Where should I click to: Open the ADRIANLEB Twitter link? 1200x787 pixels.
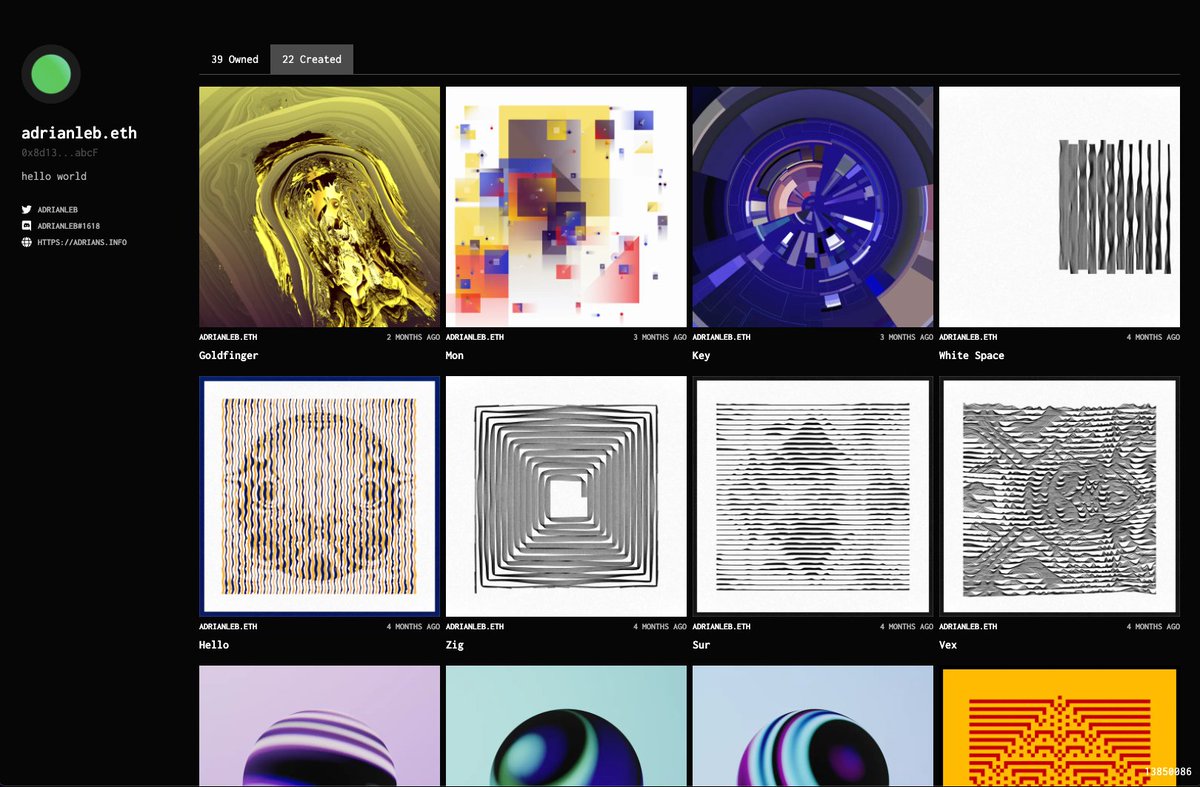pyautogui.click(x=58, y=210)
